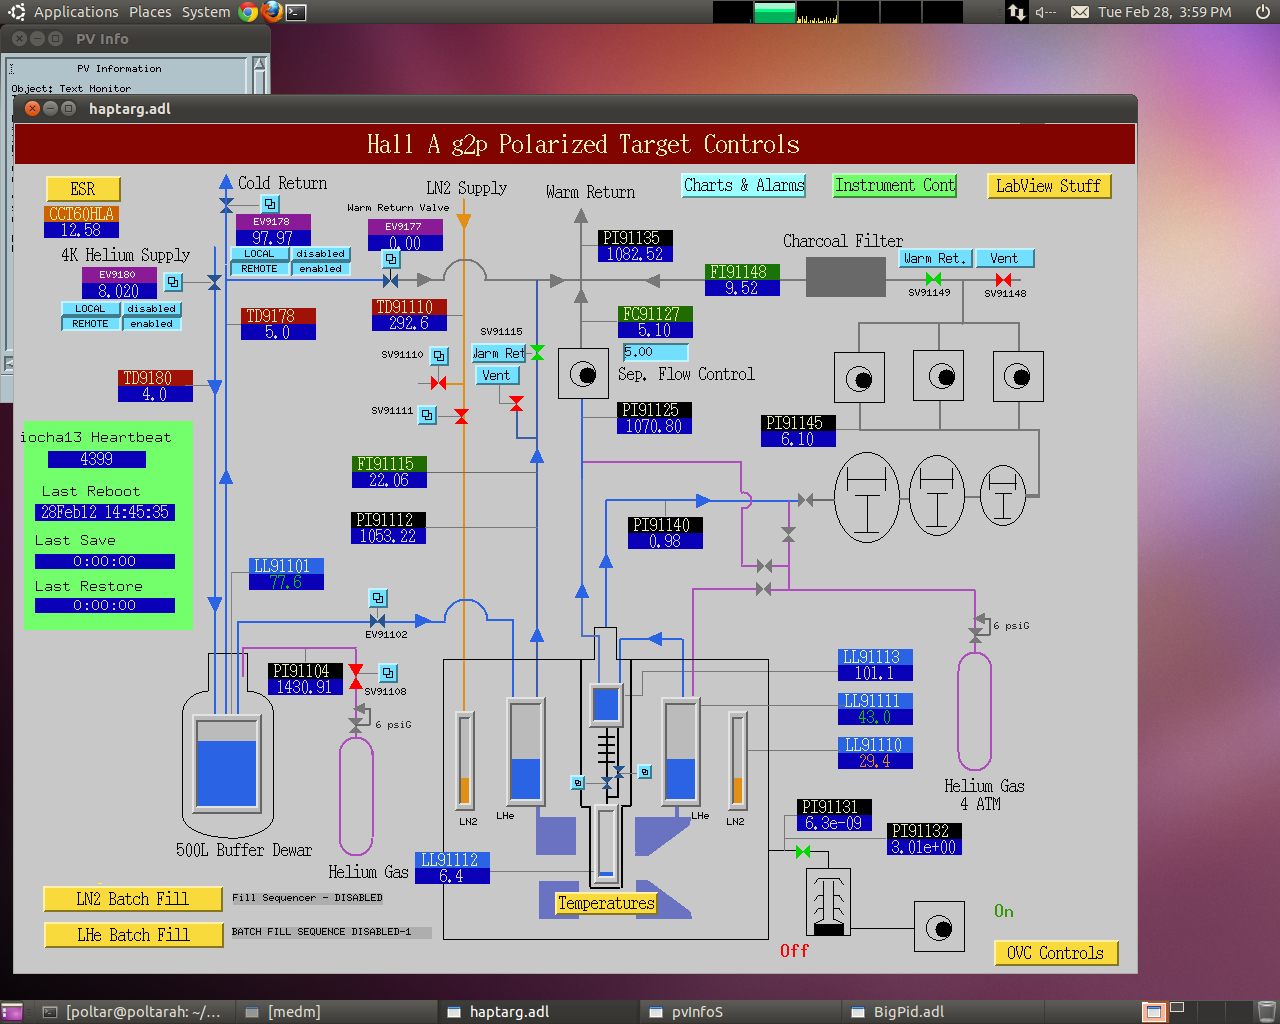Click Vent above SV91148
The width and height of the screenshot is (1280, 1024).
point(1004,258)
